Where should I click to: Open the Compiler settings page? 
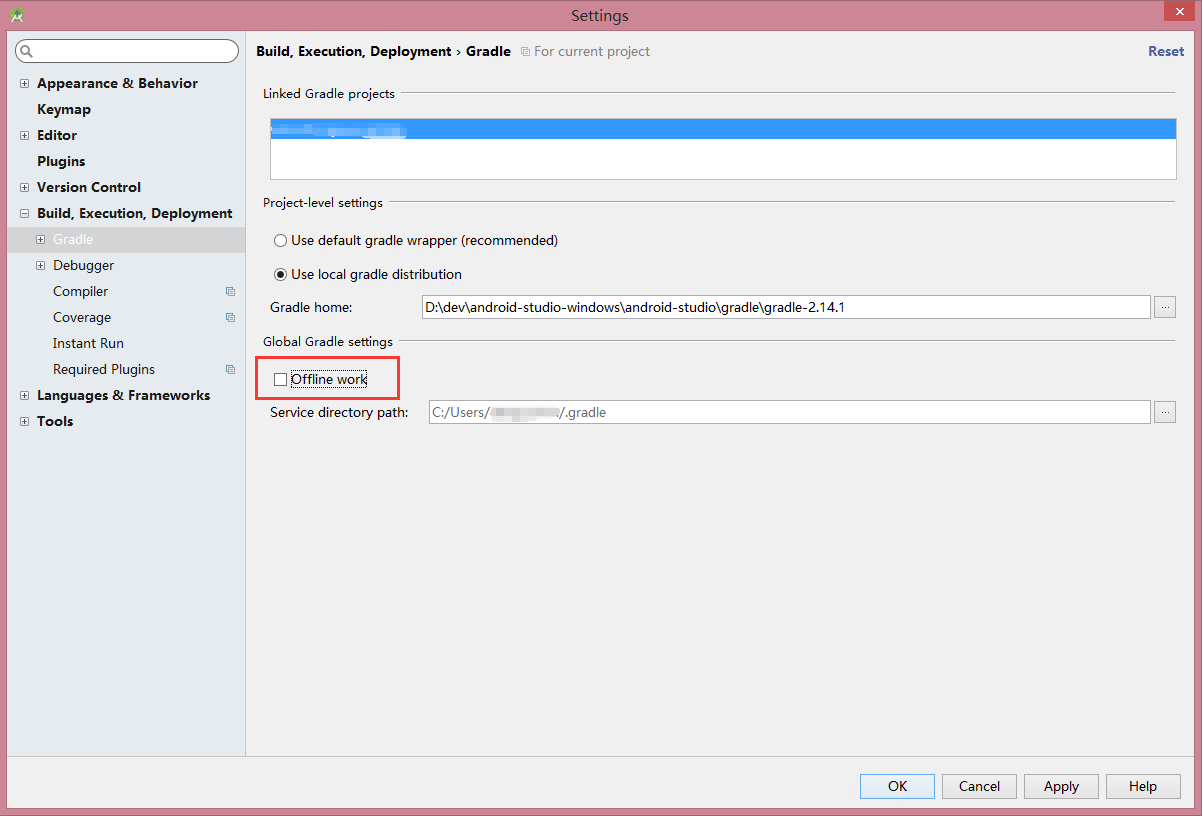(x=80, y=292)
